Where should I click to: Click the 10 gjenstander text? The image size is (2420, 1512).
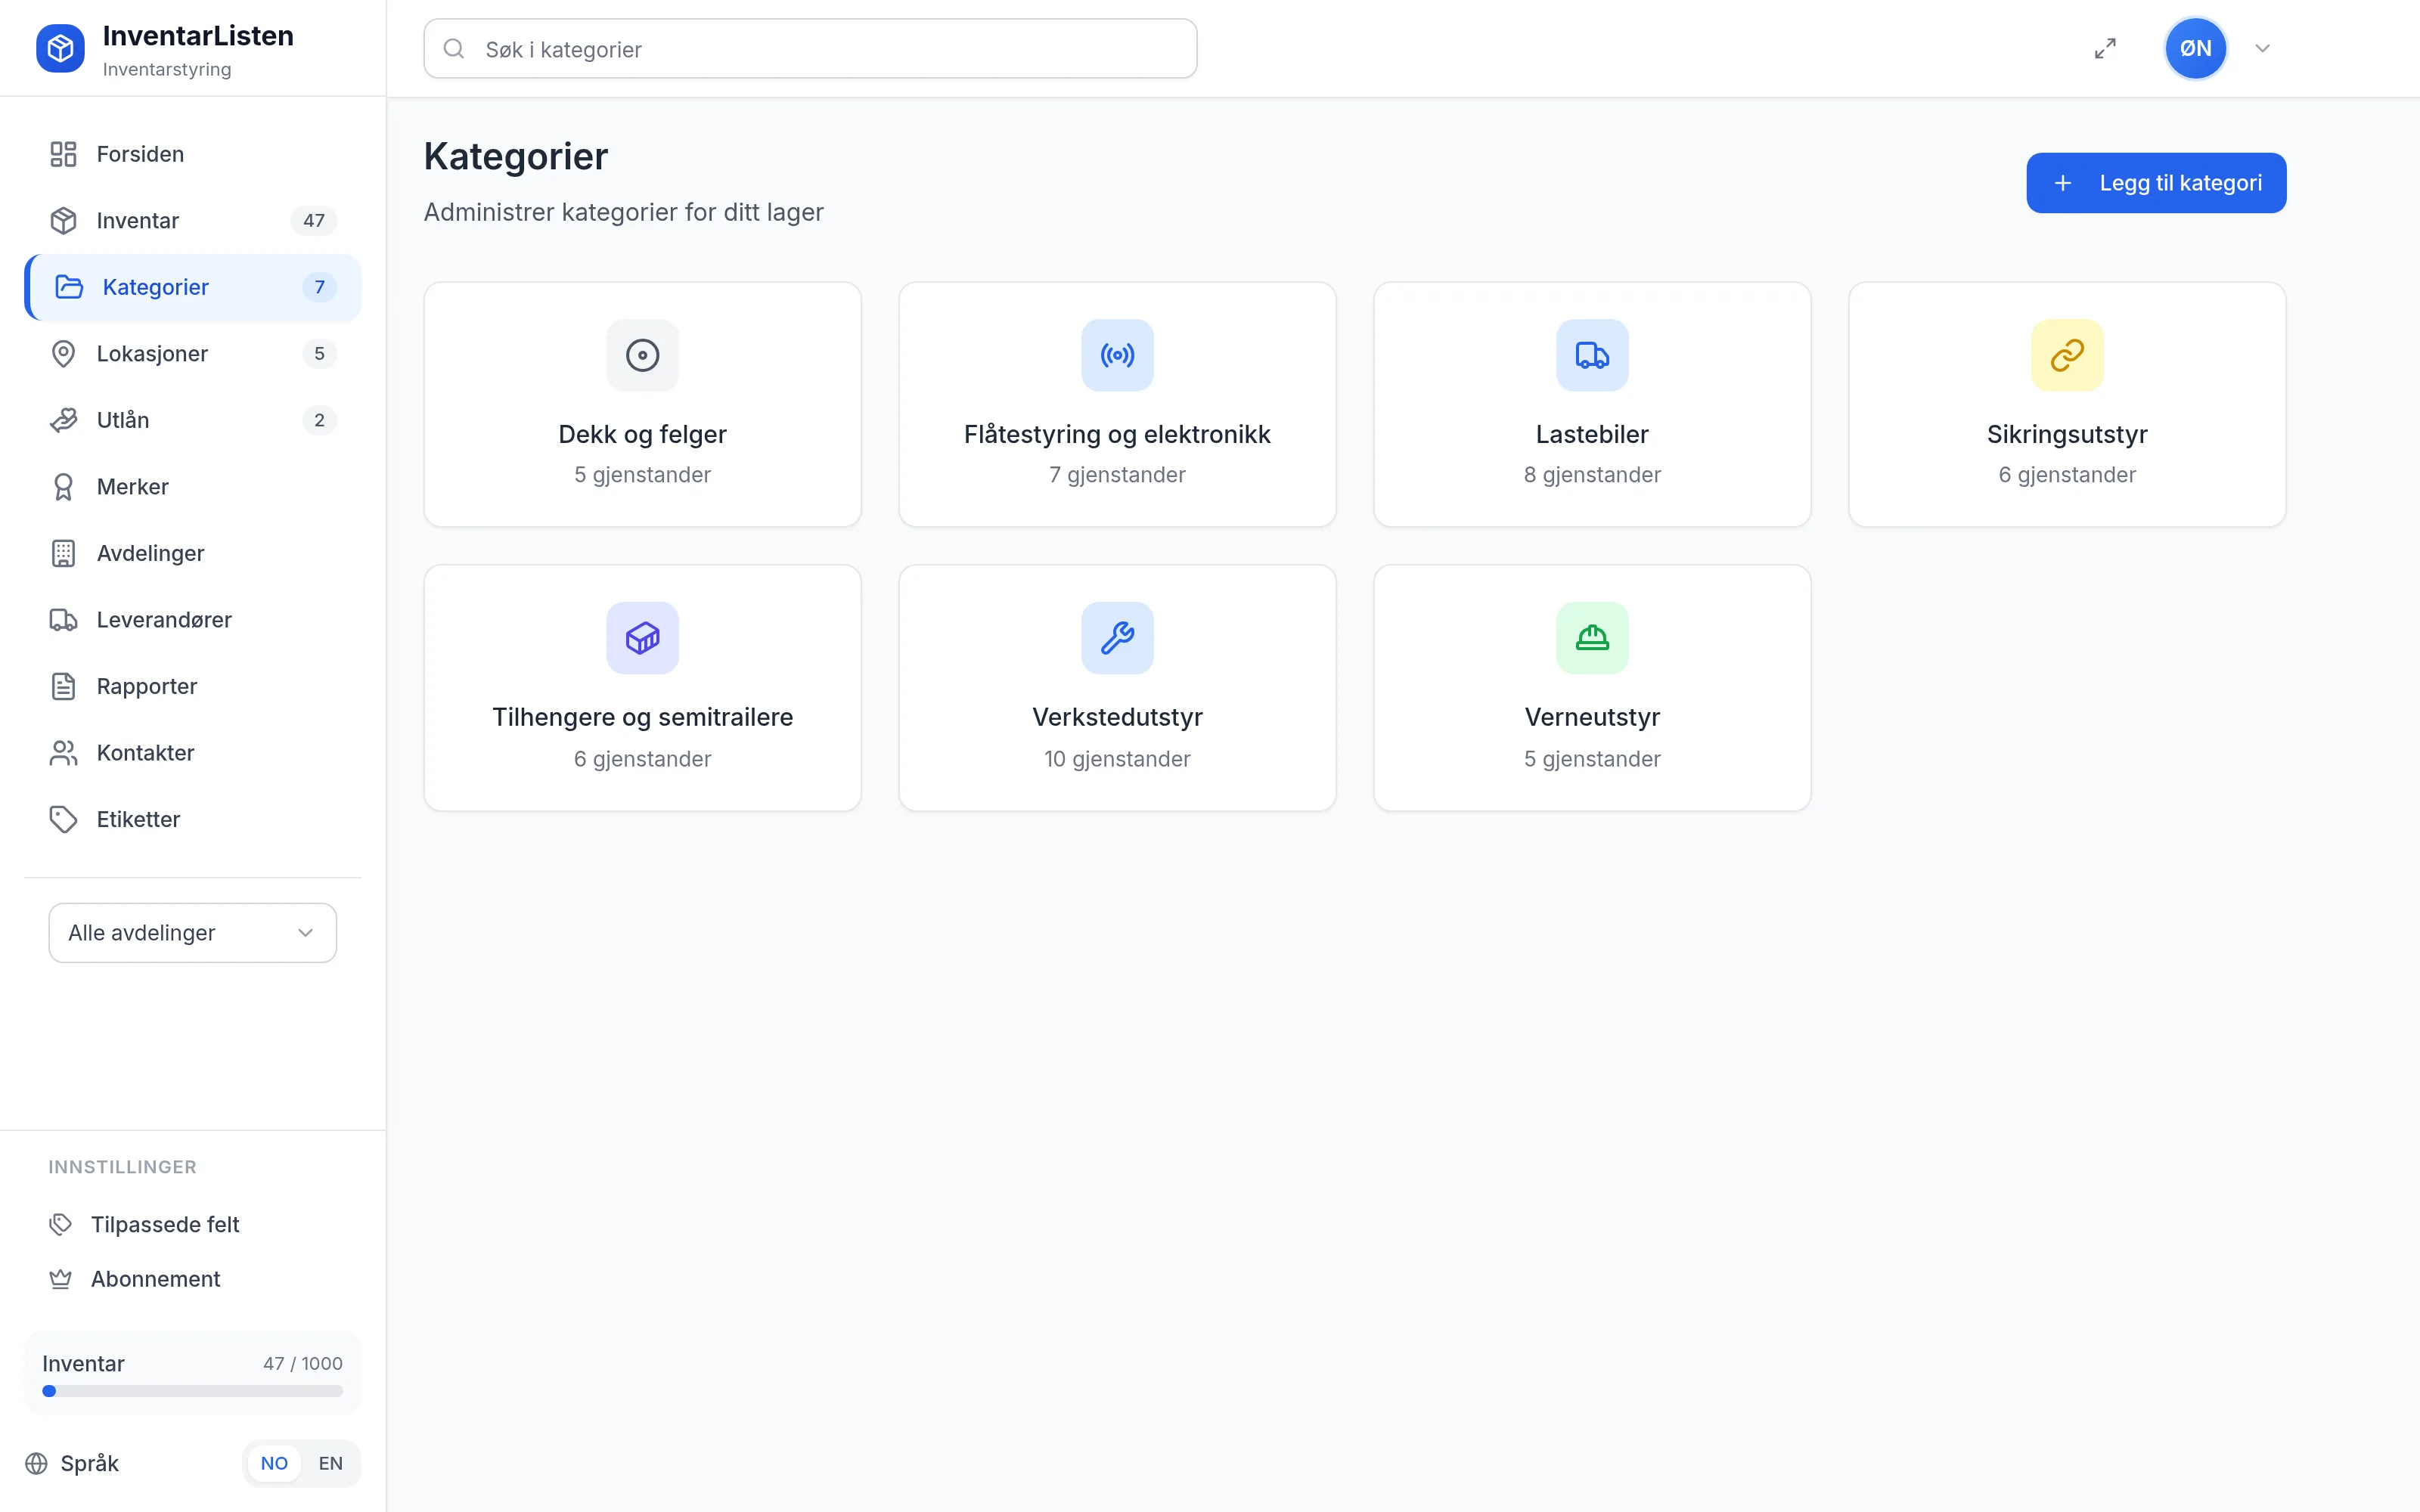[1117, 759]
